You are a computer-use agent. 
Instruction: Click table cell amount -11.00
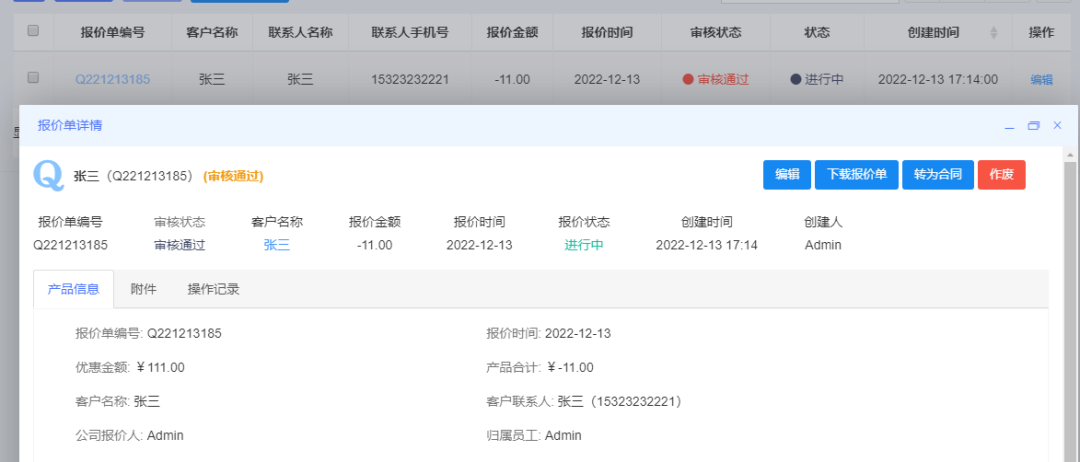click(x=512, y=80)
